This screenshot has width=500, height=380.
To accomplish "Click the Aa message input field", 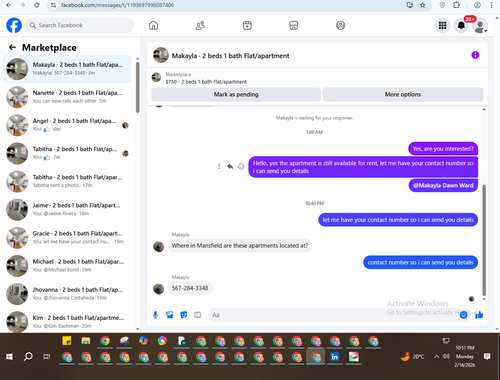I will pos(333,315).
